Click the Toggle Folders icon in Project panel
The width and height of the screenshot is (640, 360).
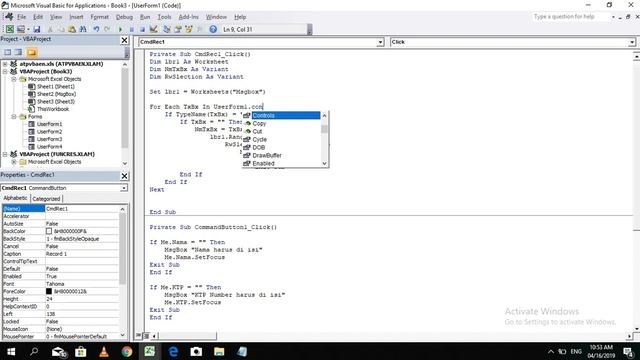coord(32,52)
